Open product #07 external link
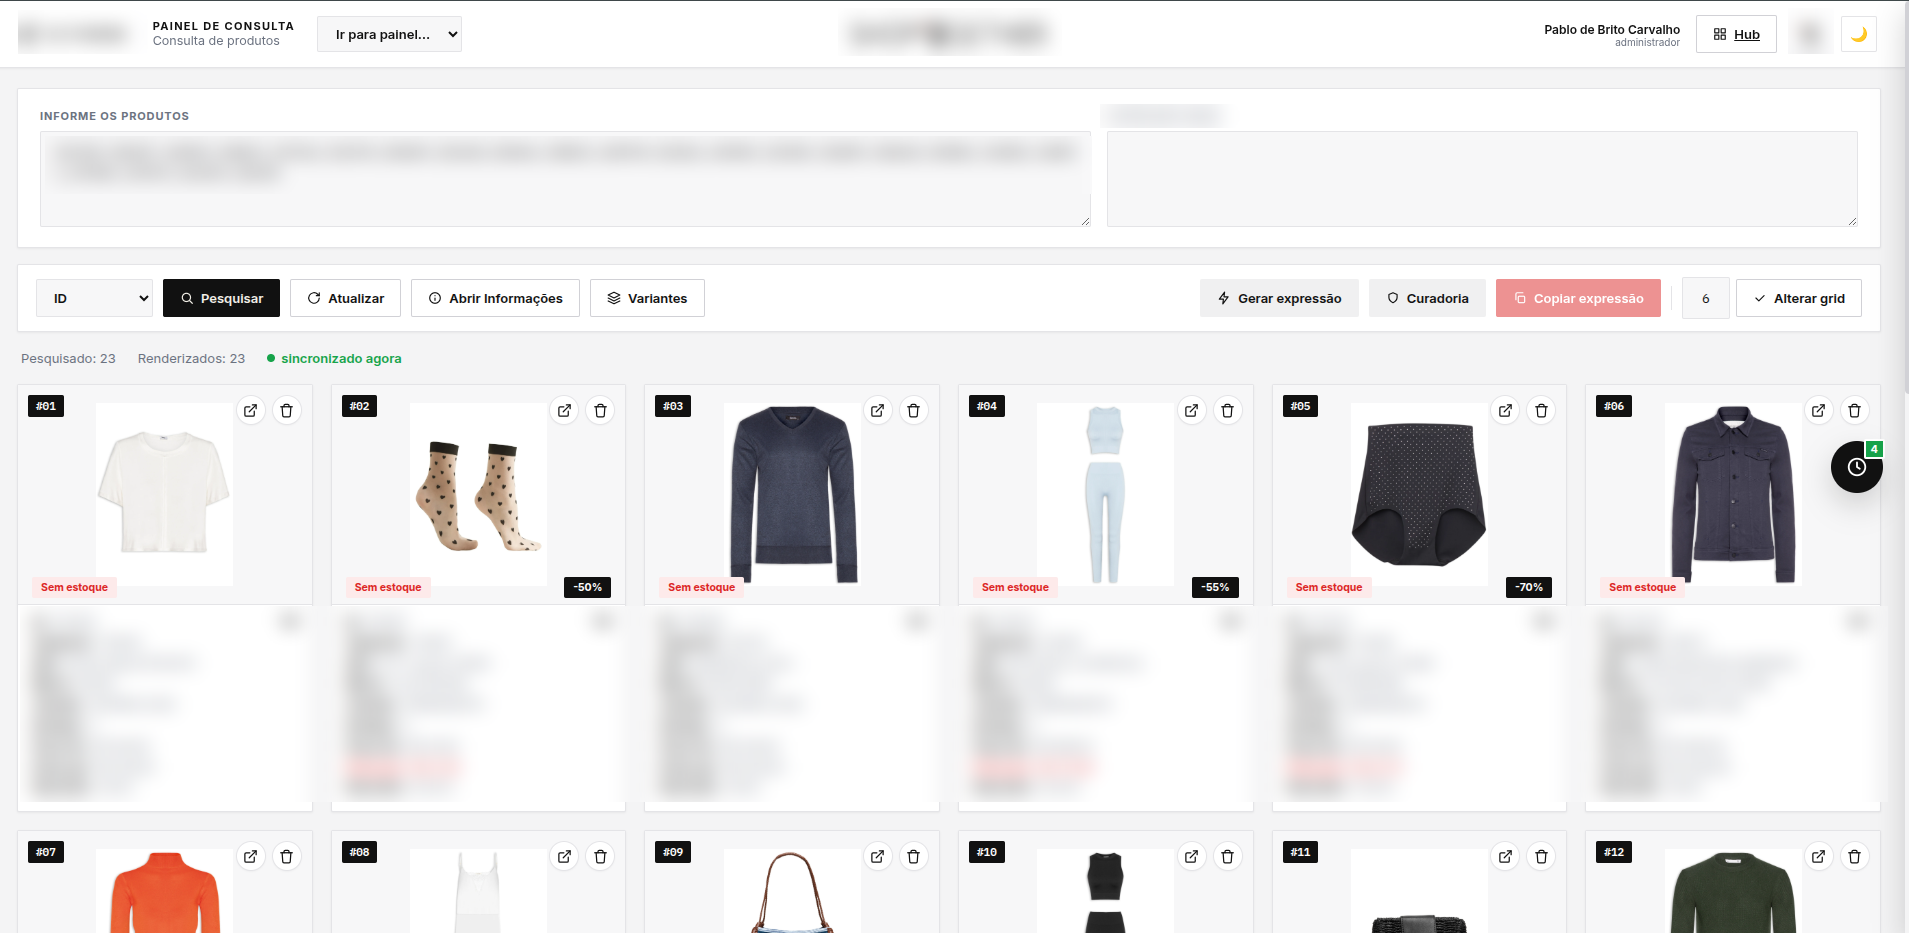Screen dimensions: 1909x933 click(x=251, y=856)
